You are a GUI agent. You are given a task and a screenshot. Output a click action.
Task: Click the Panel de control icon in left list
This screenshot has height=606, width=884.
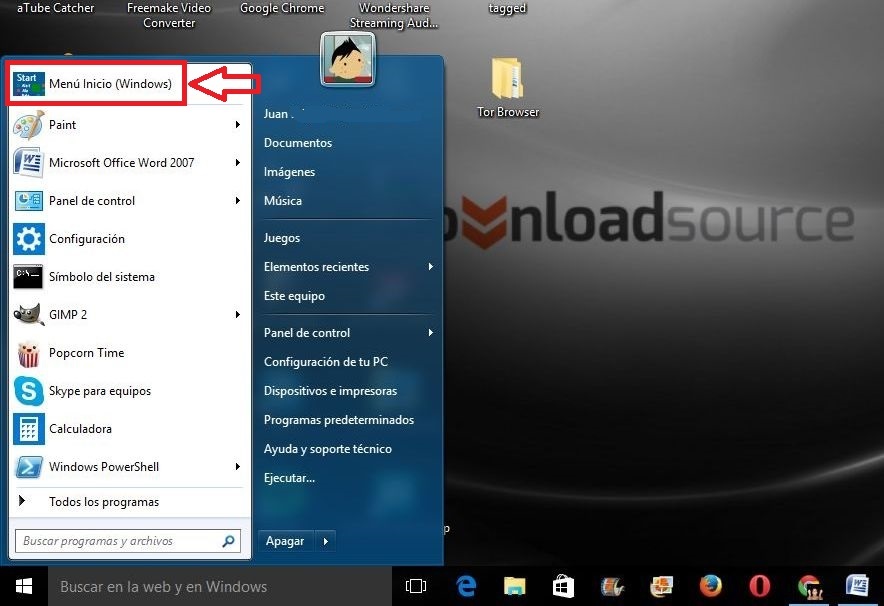(28, 201)
